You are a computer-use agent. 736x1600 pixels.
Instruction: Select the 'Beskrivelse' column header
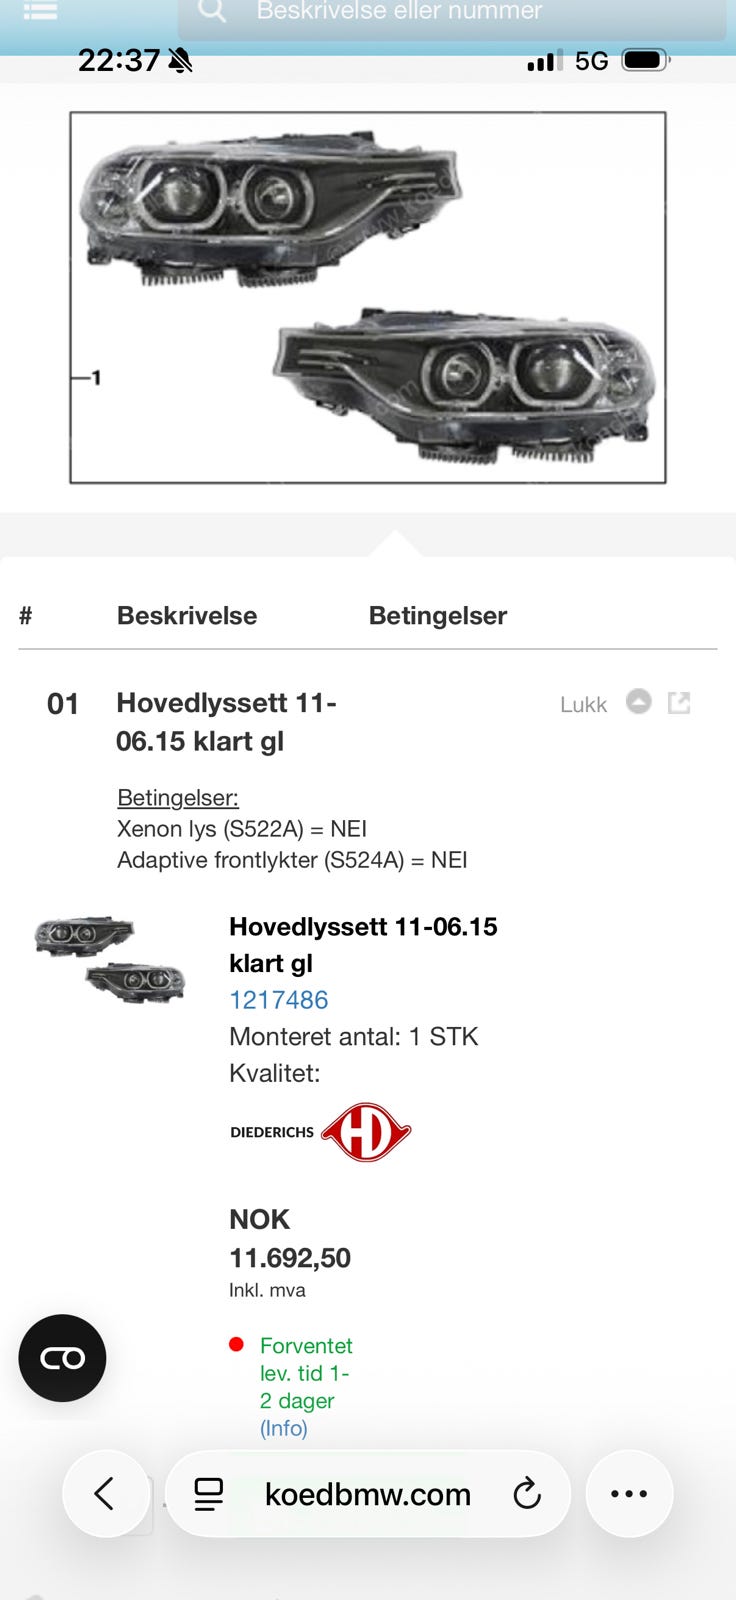tap(187, 616)
